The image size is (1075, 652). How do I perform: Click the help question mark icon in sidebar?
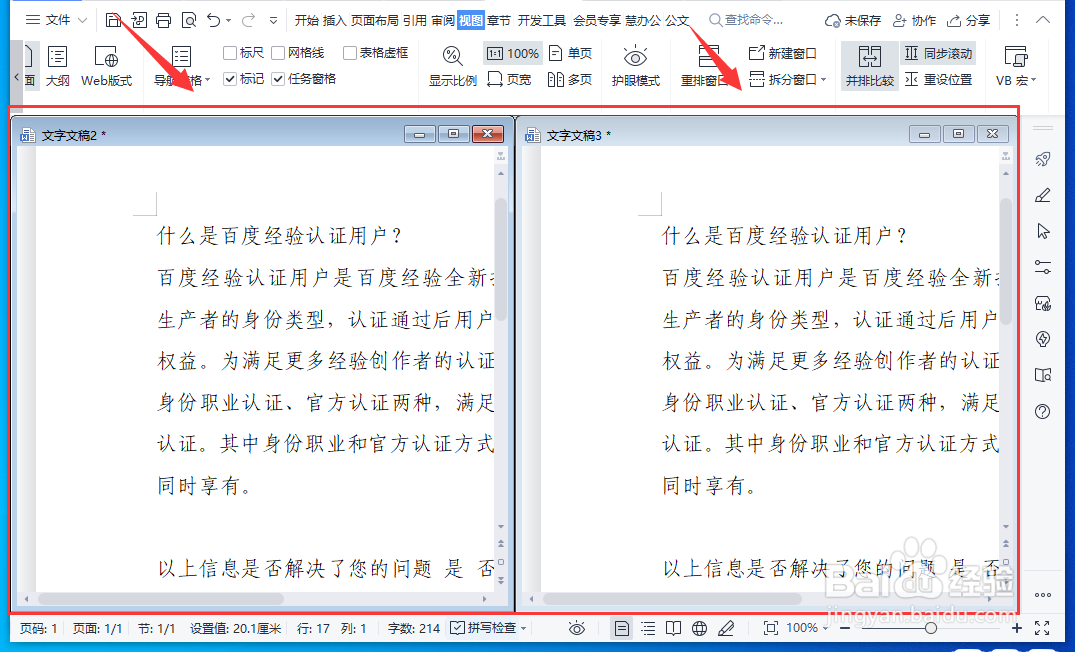(1043, 411)
